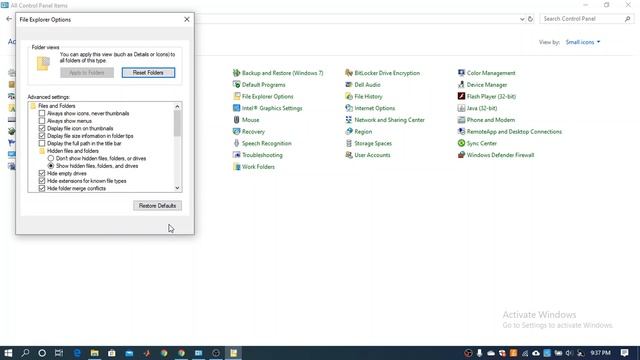Viewport: 640px width, 360px height.
Task: Select Hidden files and folders tree node
Action: [69, 151]
